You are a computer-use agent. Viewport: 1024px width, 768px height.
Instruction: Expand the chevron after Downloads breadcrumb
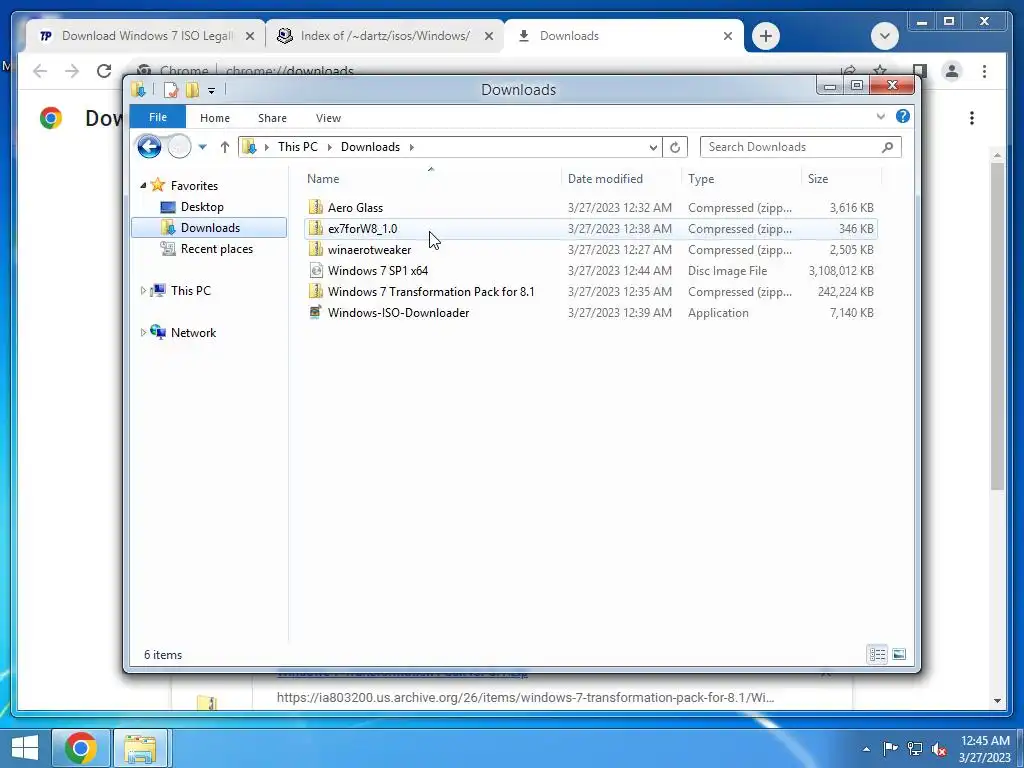(411, 147)
